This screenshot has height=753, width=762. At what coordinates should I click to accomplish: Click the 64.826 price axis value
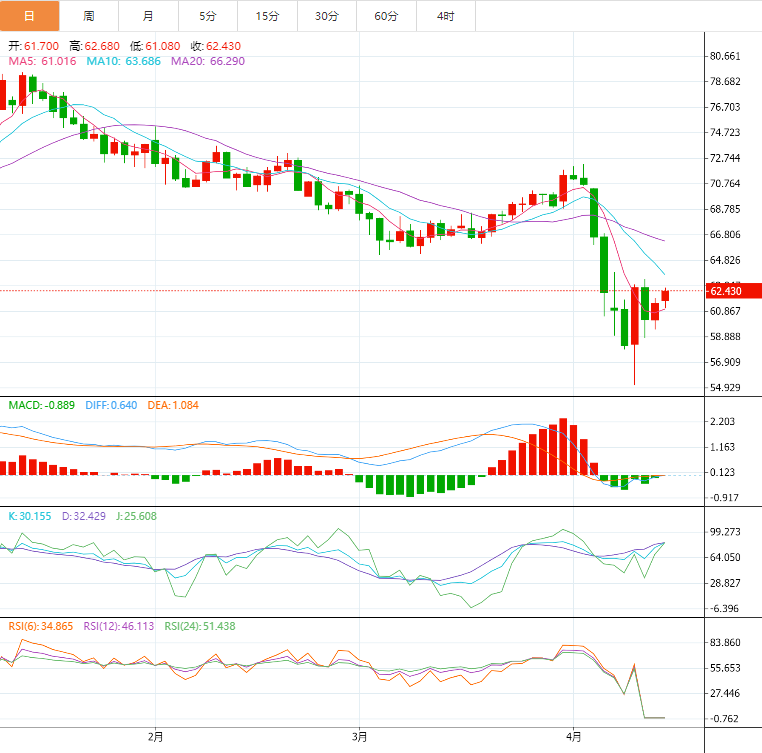(725, 260)
